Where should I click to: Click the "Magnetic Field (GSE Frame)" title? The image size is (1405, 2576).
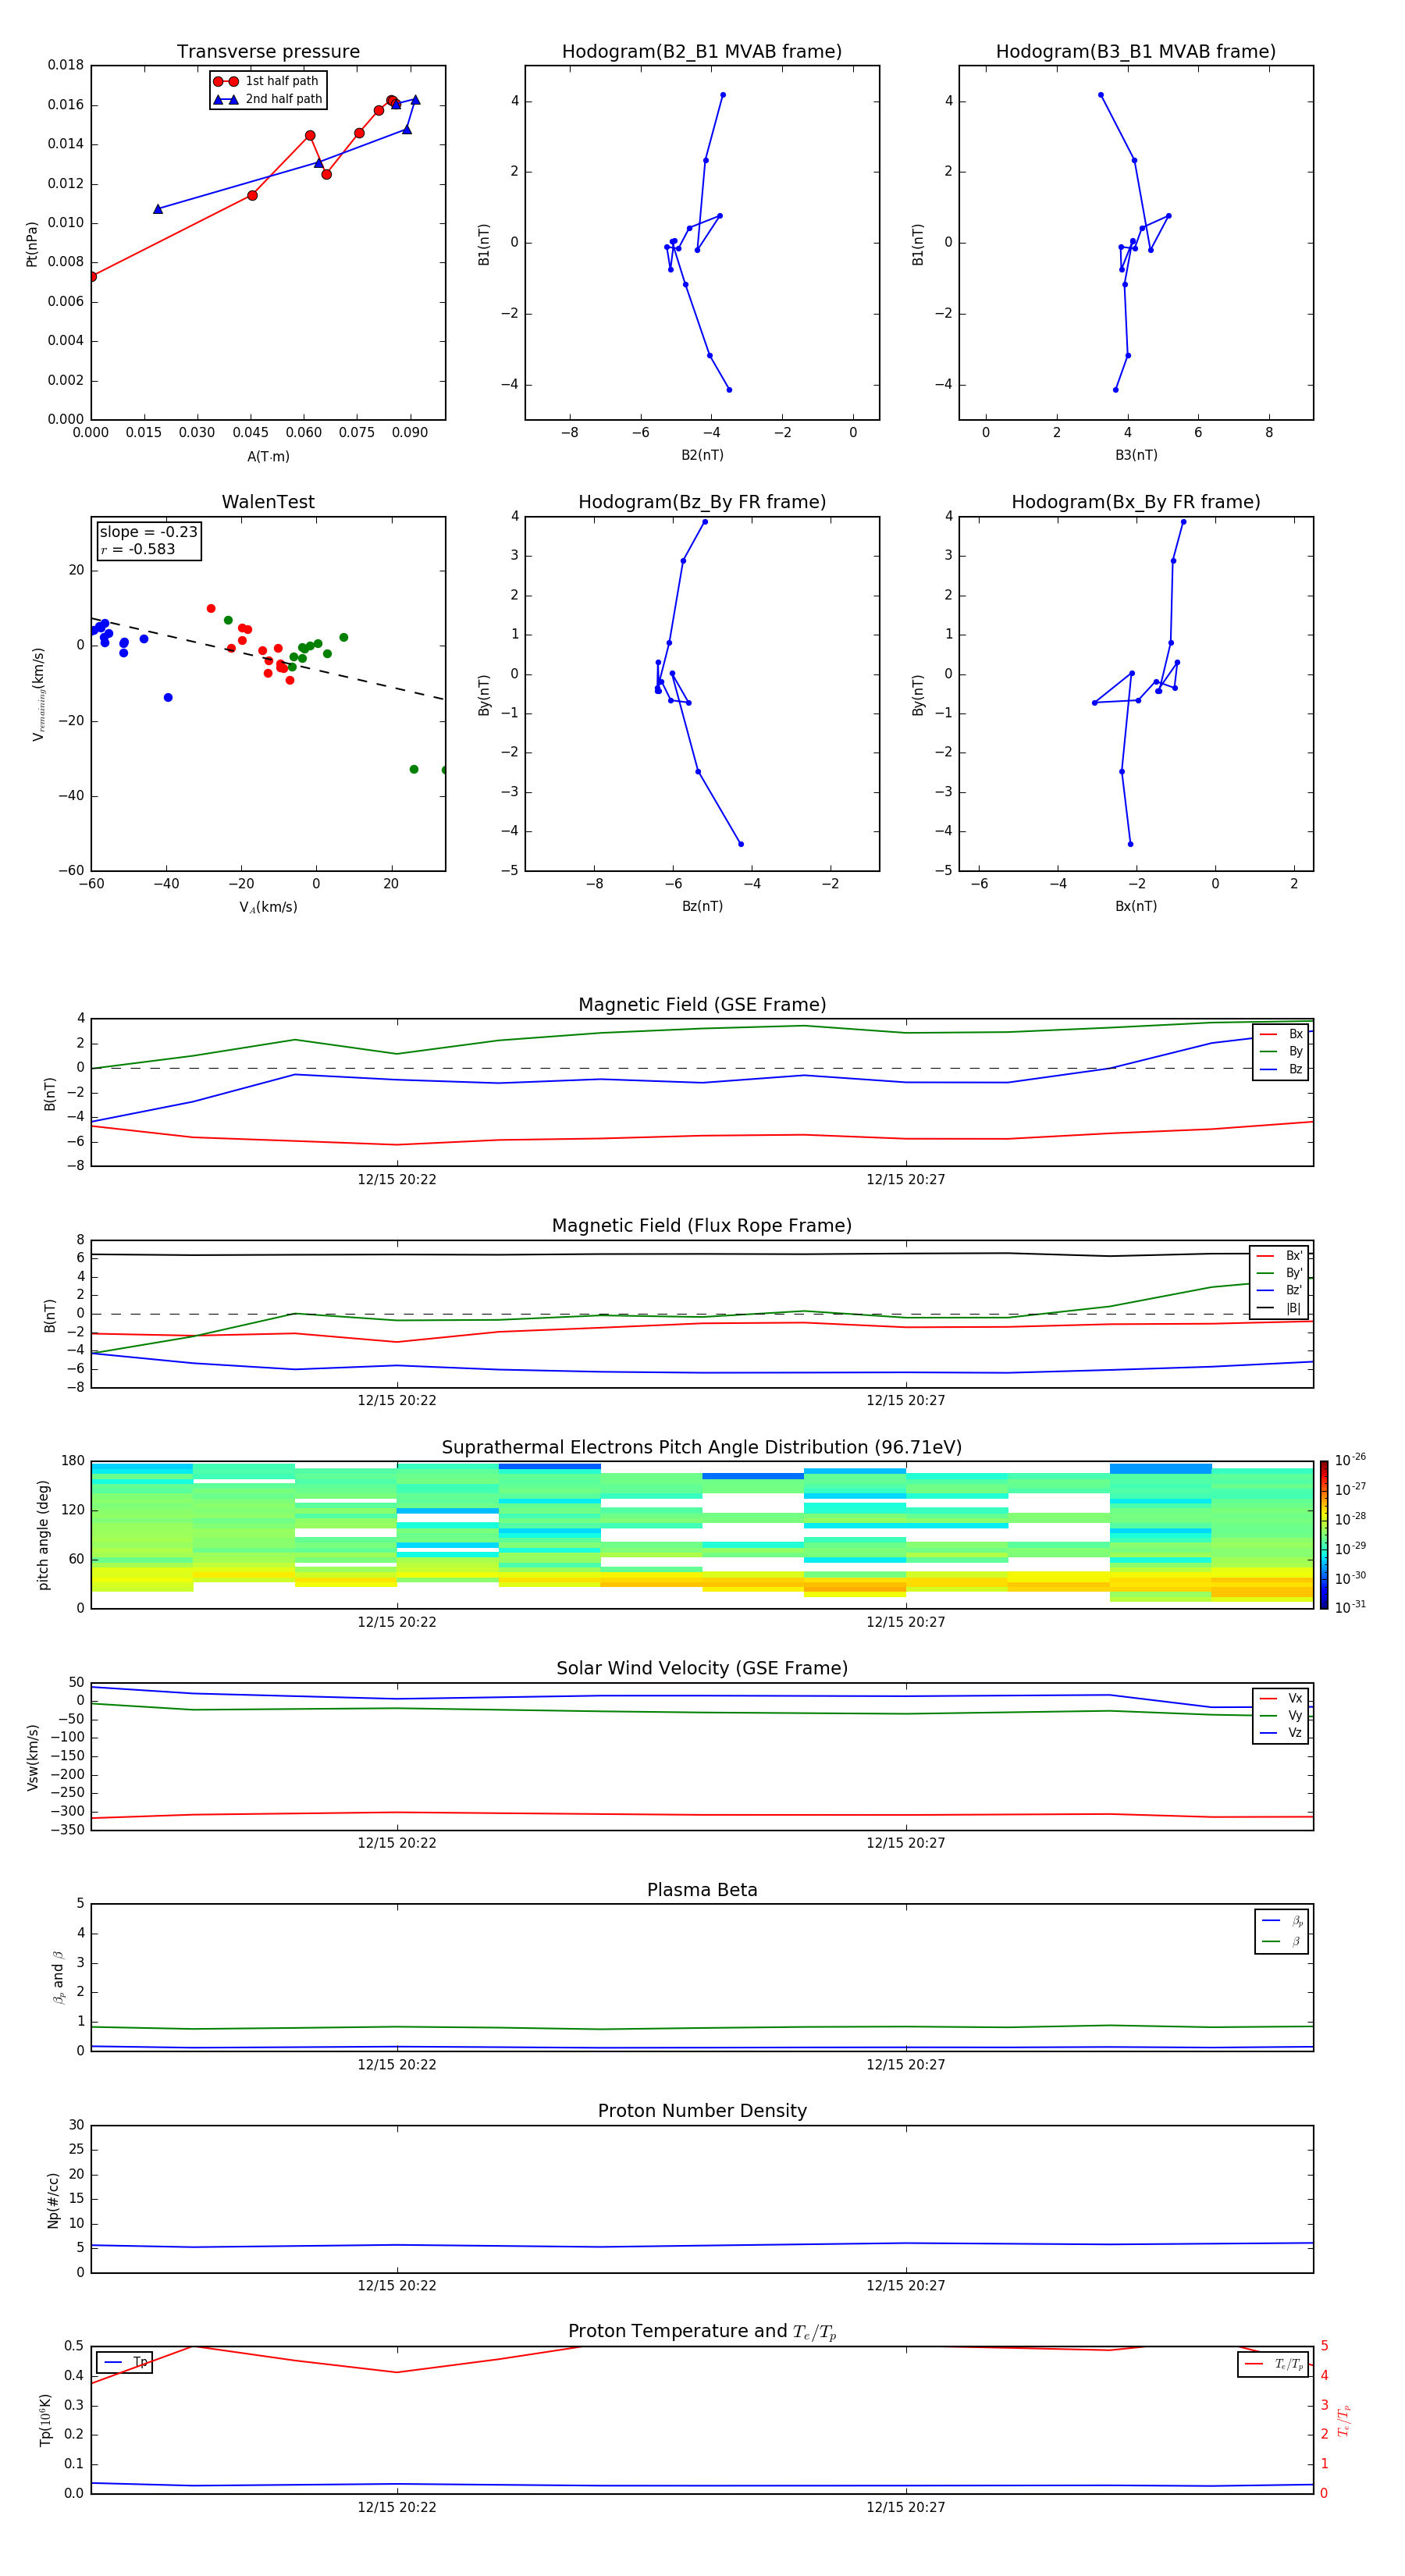pos(702,1005)
